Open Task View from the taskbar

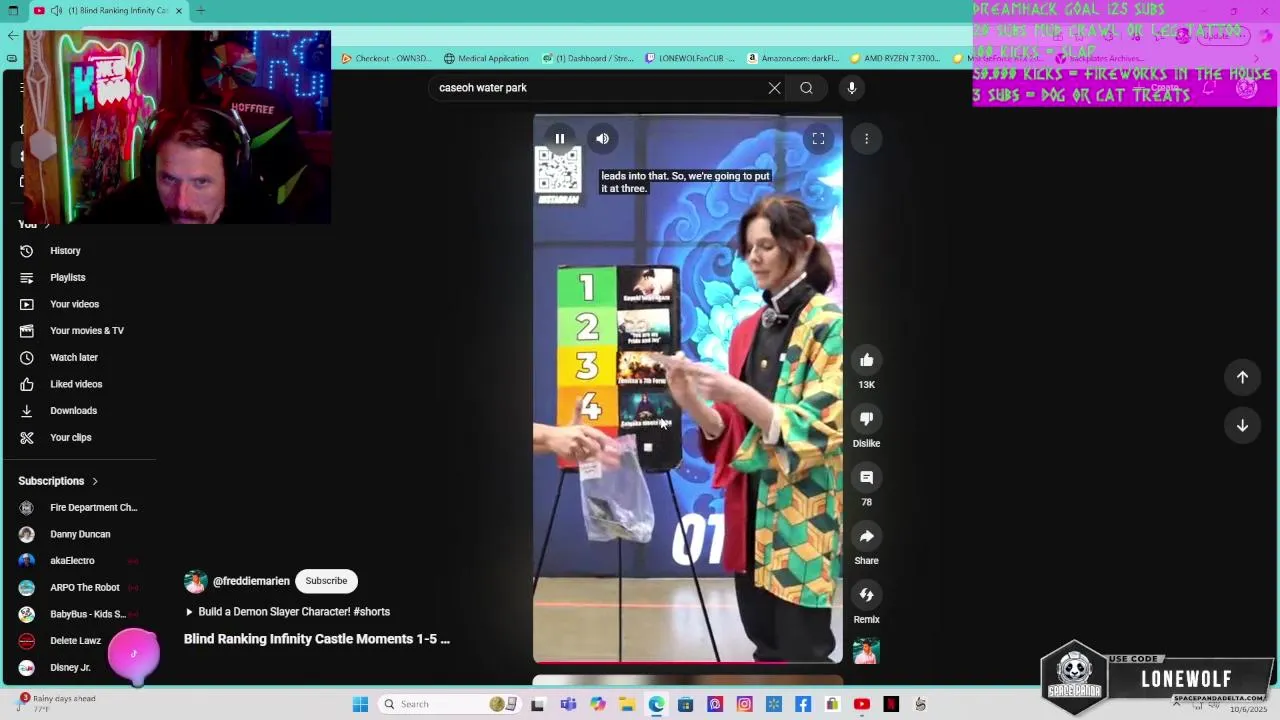[538, 704]
